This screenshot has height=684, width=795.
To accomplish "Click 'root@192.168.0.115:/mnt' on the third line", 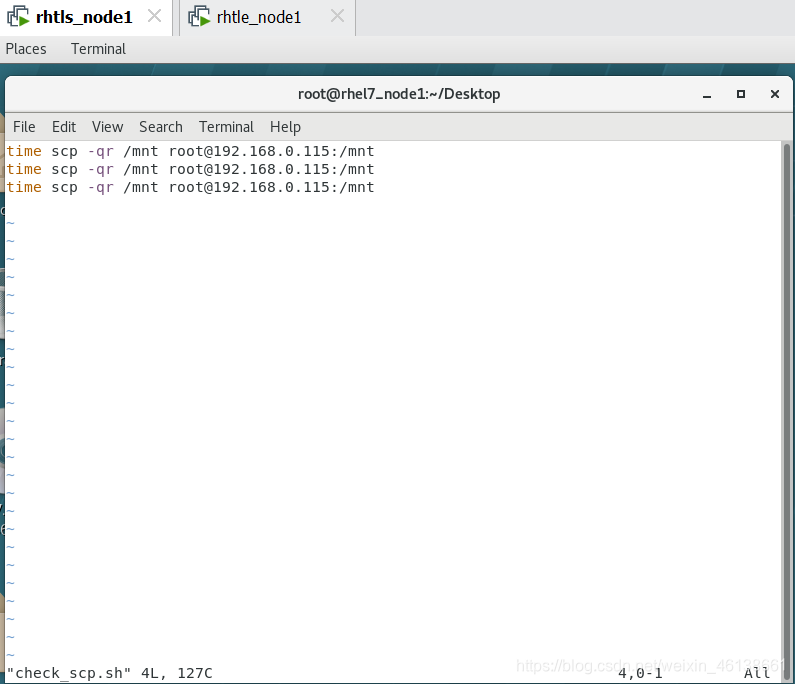I will 272,187.
